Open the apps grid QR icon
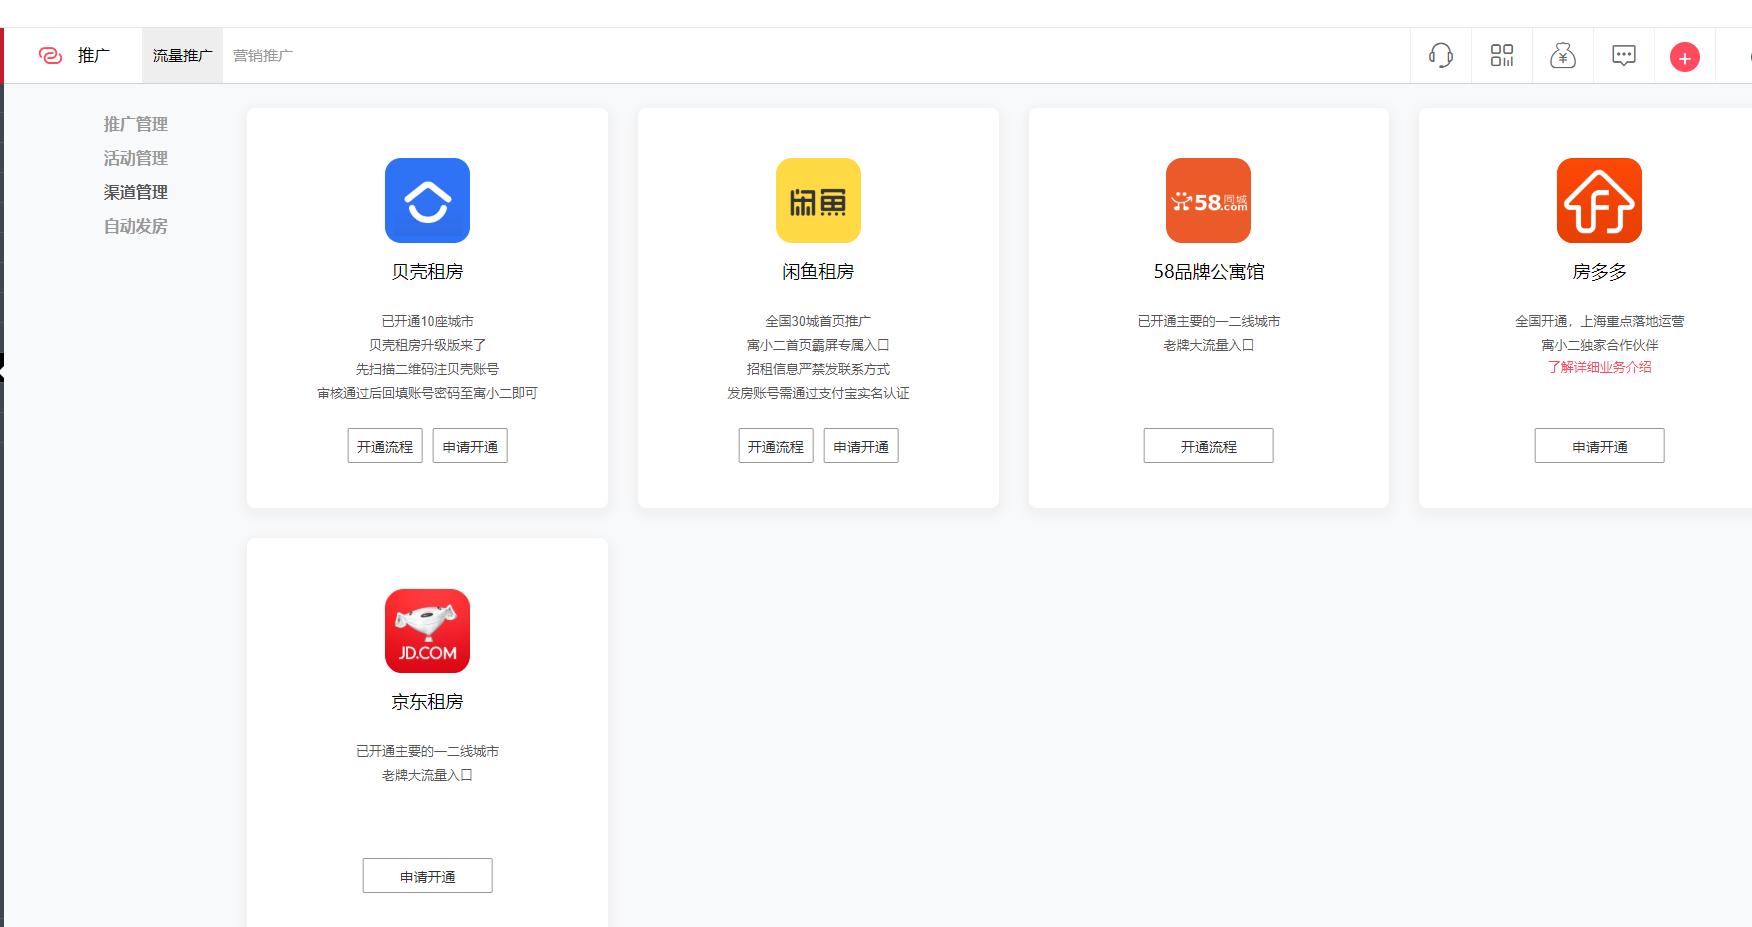The height and width of the screenshot is (927, 1752). coord(1502,56)
